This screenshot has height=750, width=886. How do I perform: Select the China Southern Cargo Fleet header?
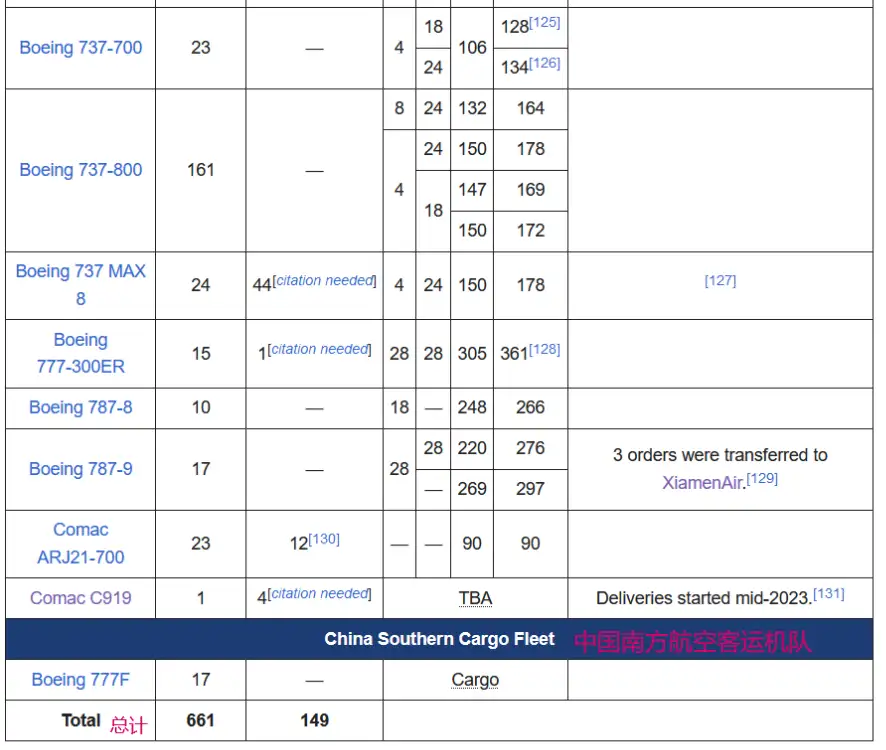(x=440, y=639)
